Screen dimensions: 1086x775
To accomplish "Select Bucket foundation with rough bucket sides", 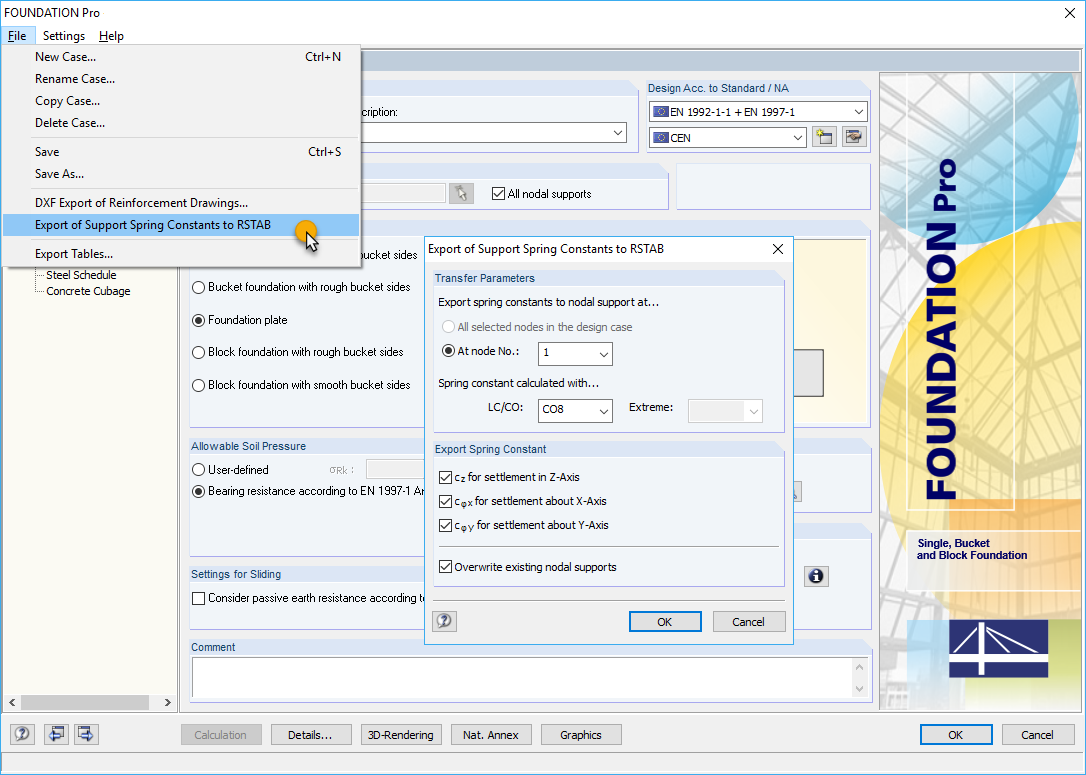I will click(198, 287).
